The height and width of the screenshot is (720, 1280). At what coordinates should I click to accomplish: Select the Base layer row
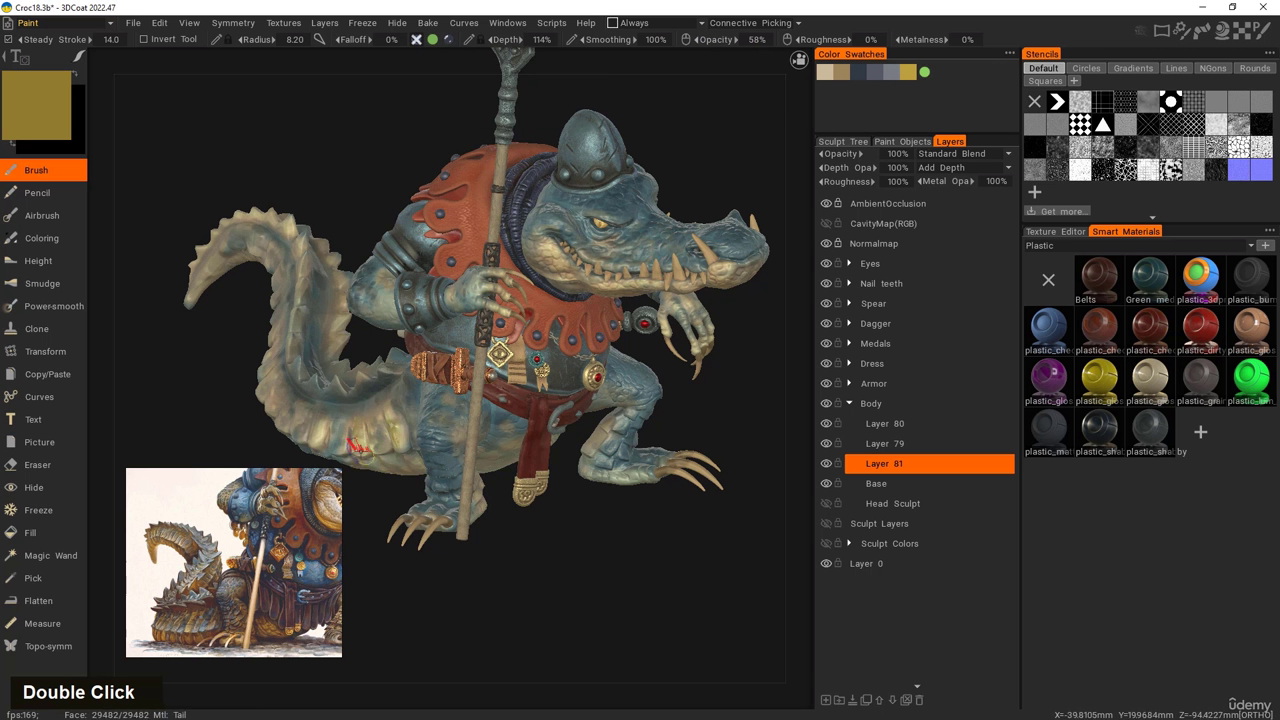(929, 484)
